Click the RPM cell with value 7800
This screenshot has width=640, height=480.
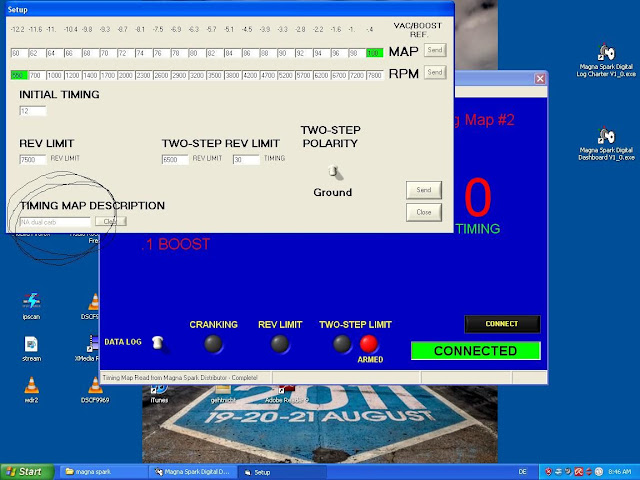[x=374, y=76]
